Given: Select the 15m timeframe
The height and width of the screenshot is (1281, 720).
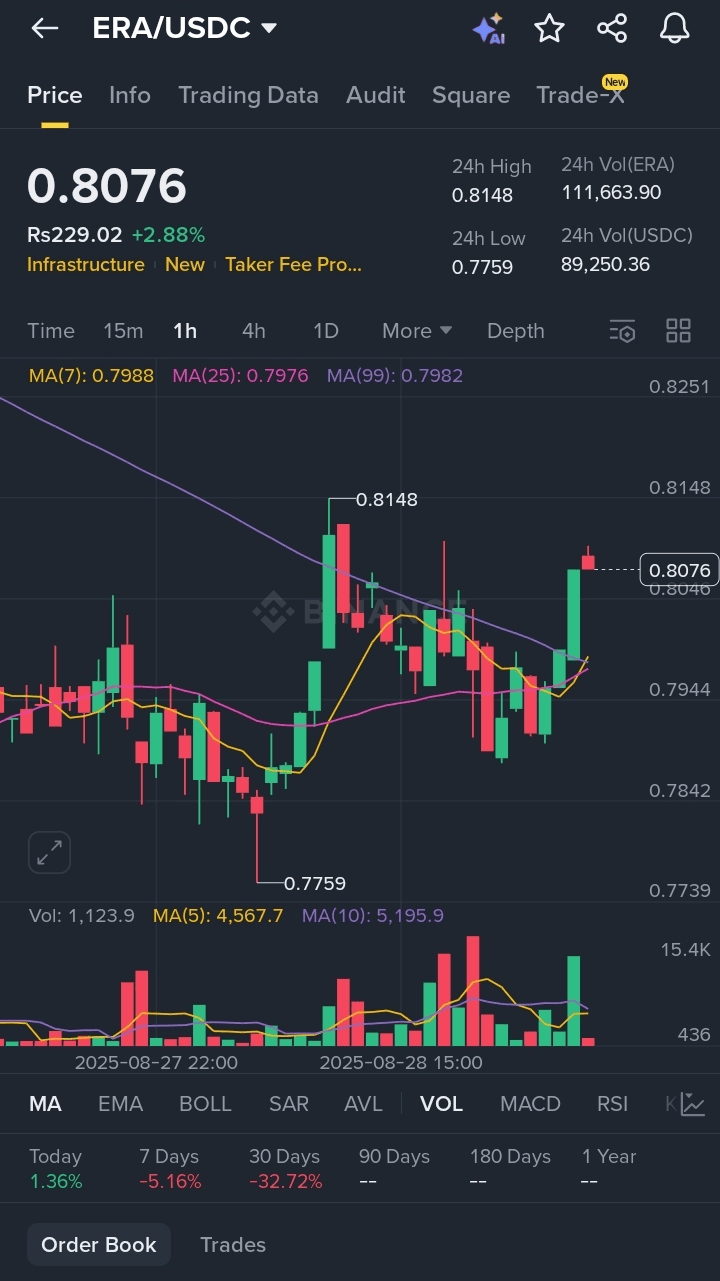Looking at the screenshot, I should (123, 331).
